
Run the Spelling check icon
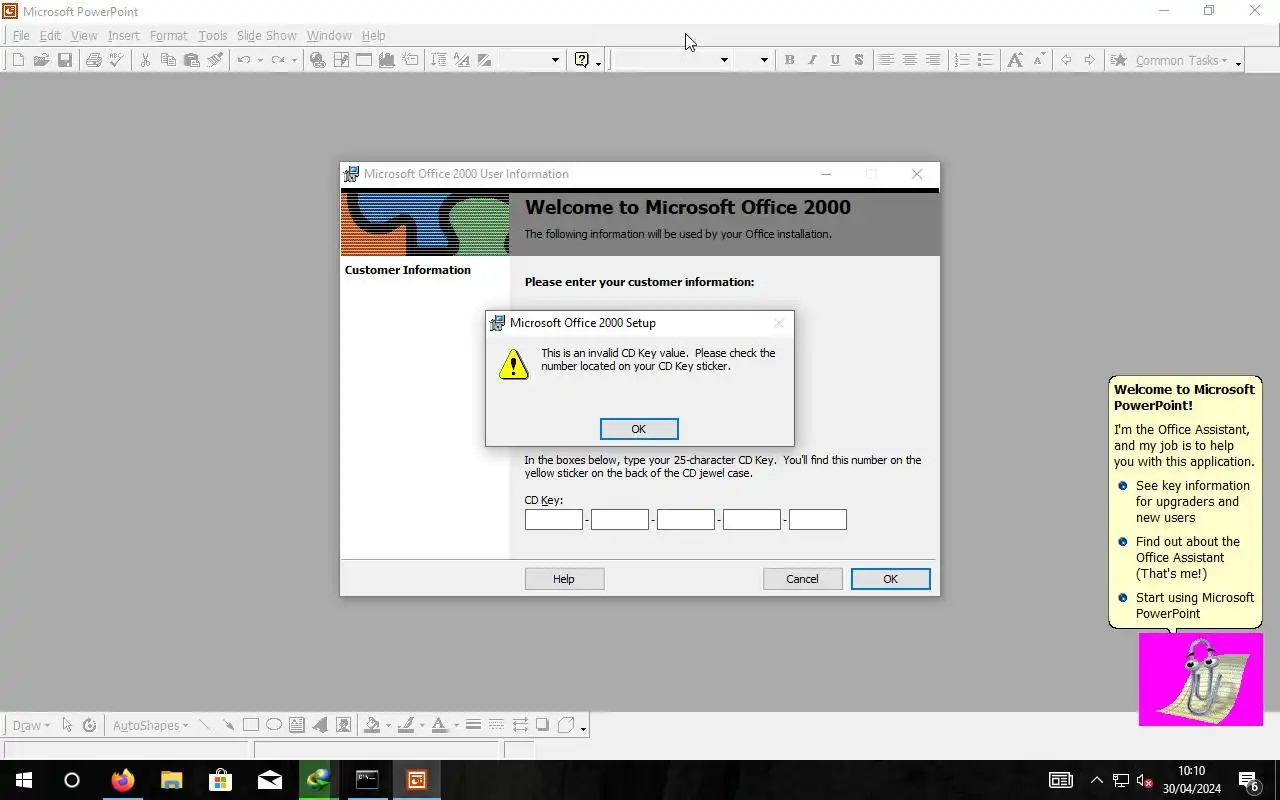pyautogui.click(x=116, y=60)
